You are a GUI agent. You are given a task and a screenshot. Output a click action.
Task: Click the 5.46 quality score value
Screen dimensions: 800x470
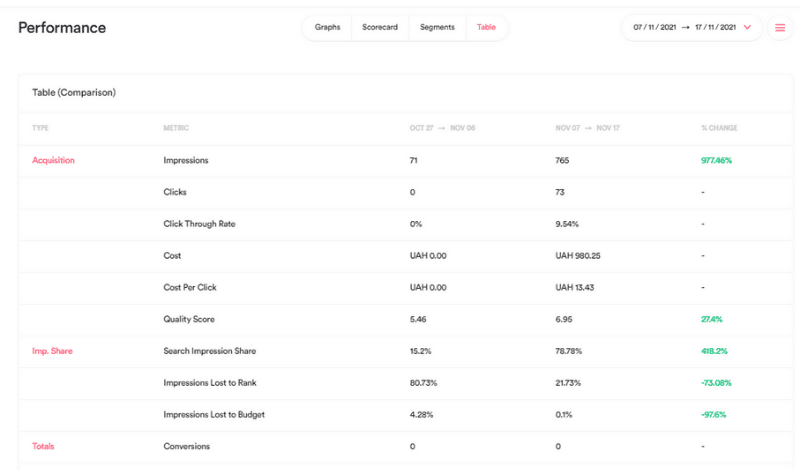tap(417, 319)
